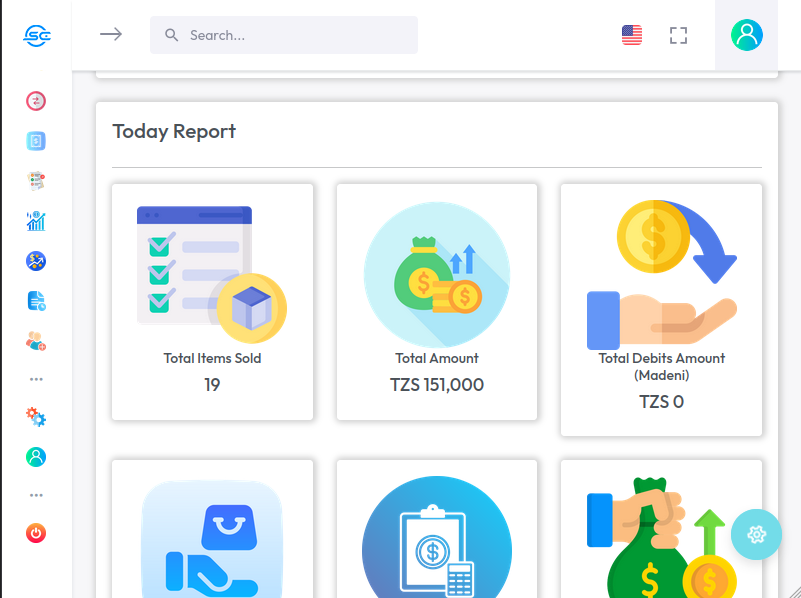Open the blue document report sidebar icon
Screen dimensions: 801x598
(x=36, y=301)
